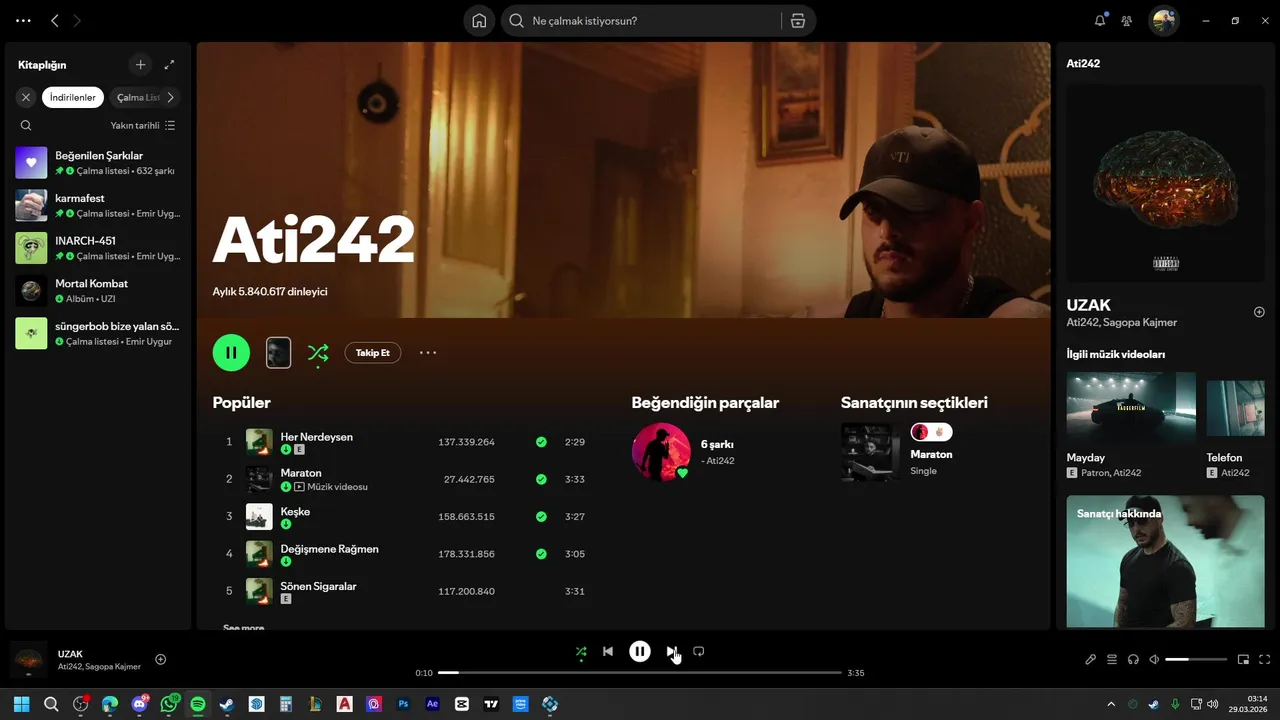The width and height of the screenshot is (1280, 720).
Task: Open the play queue icon
Action: point(1112,659)
